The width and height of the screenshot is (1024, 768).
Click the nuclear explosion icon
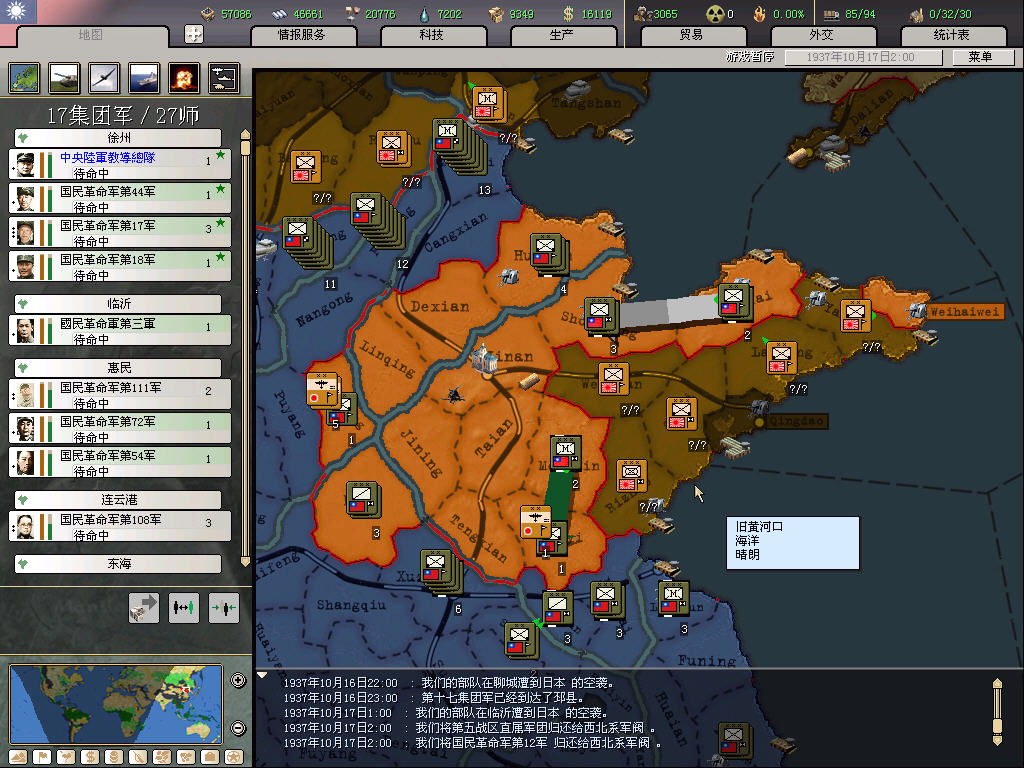[184, 78]
